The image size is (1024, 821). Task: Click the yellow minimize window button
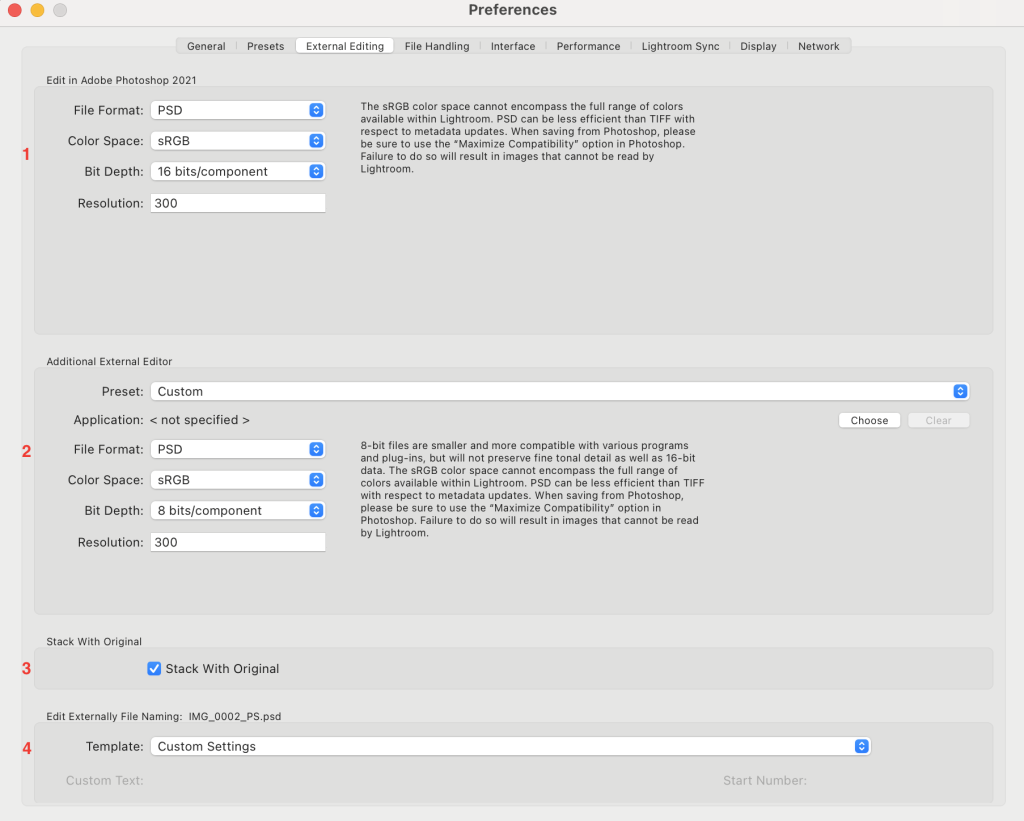[37, 10]
